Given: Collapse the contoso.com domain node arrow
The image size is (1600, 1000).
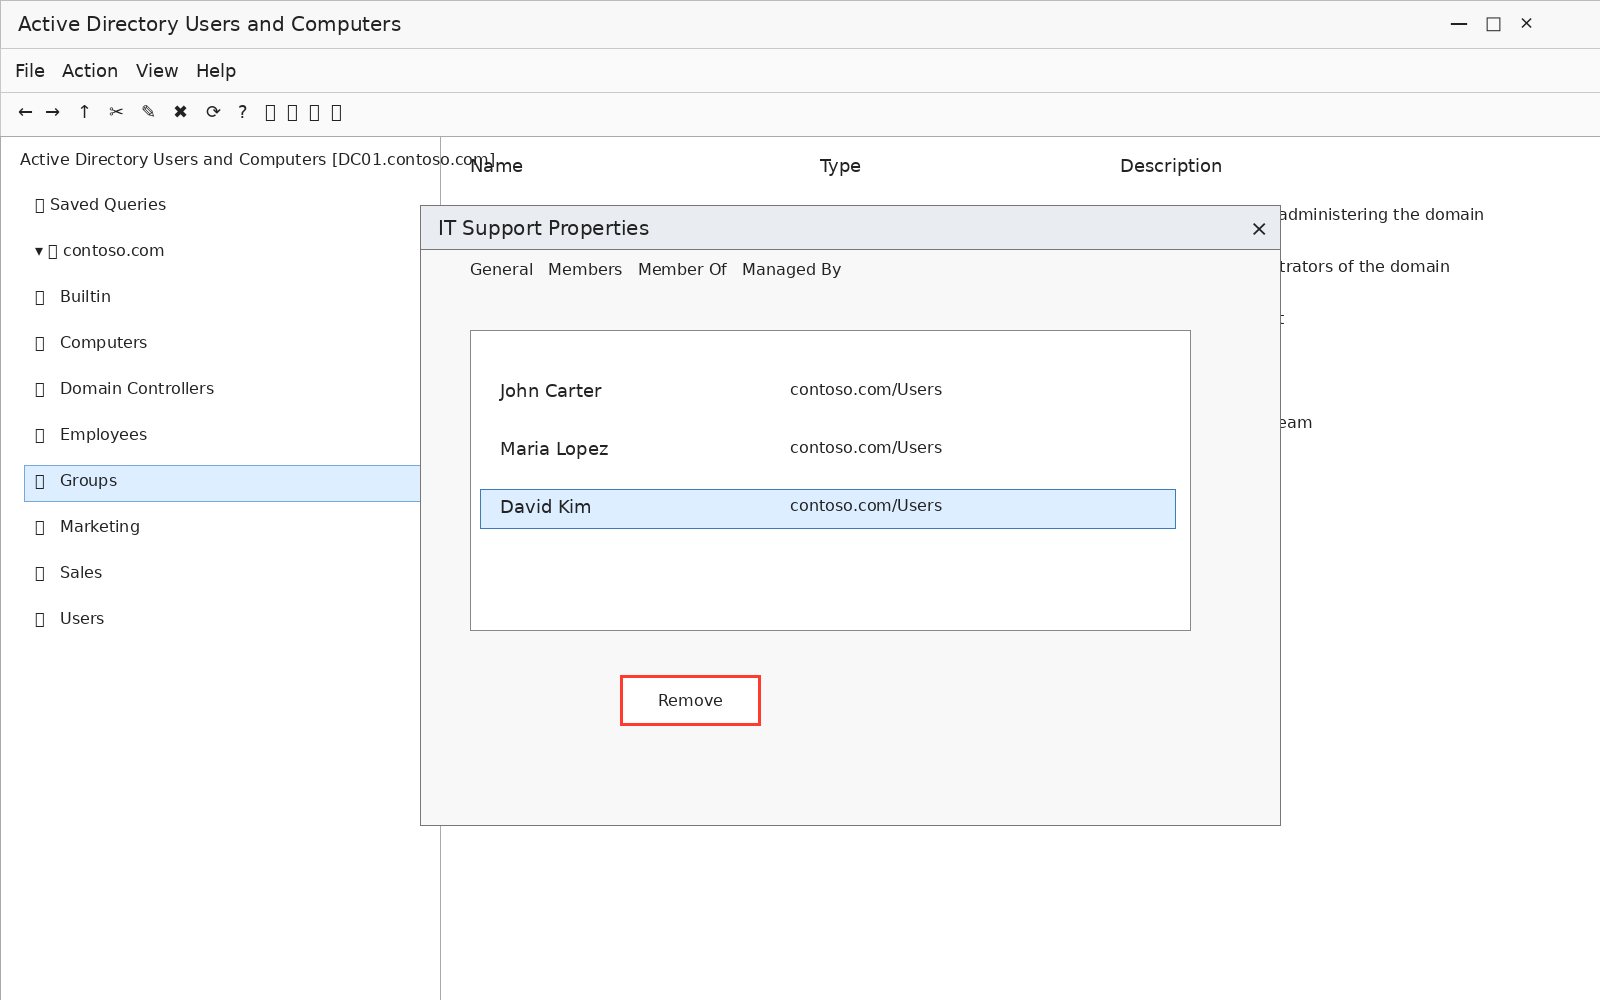Looking at the screenshot, I should point(39,251).
